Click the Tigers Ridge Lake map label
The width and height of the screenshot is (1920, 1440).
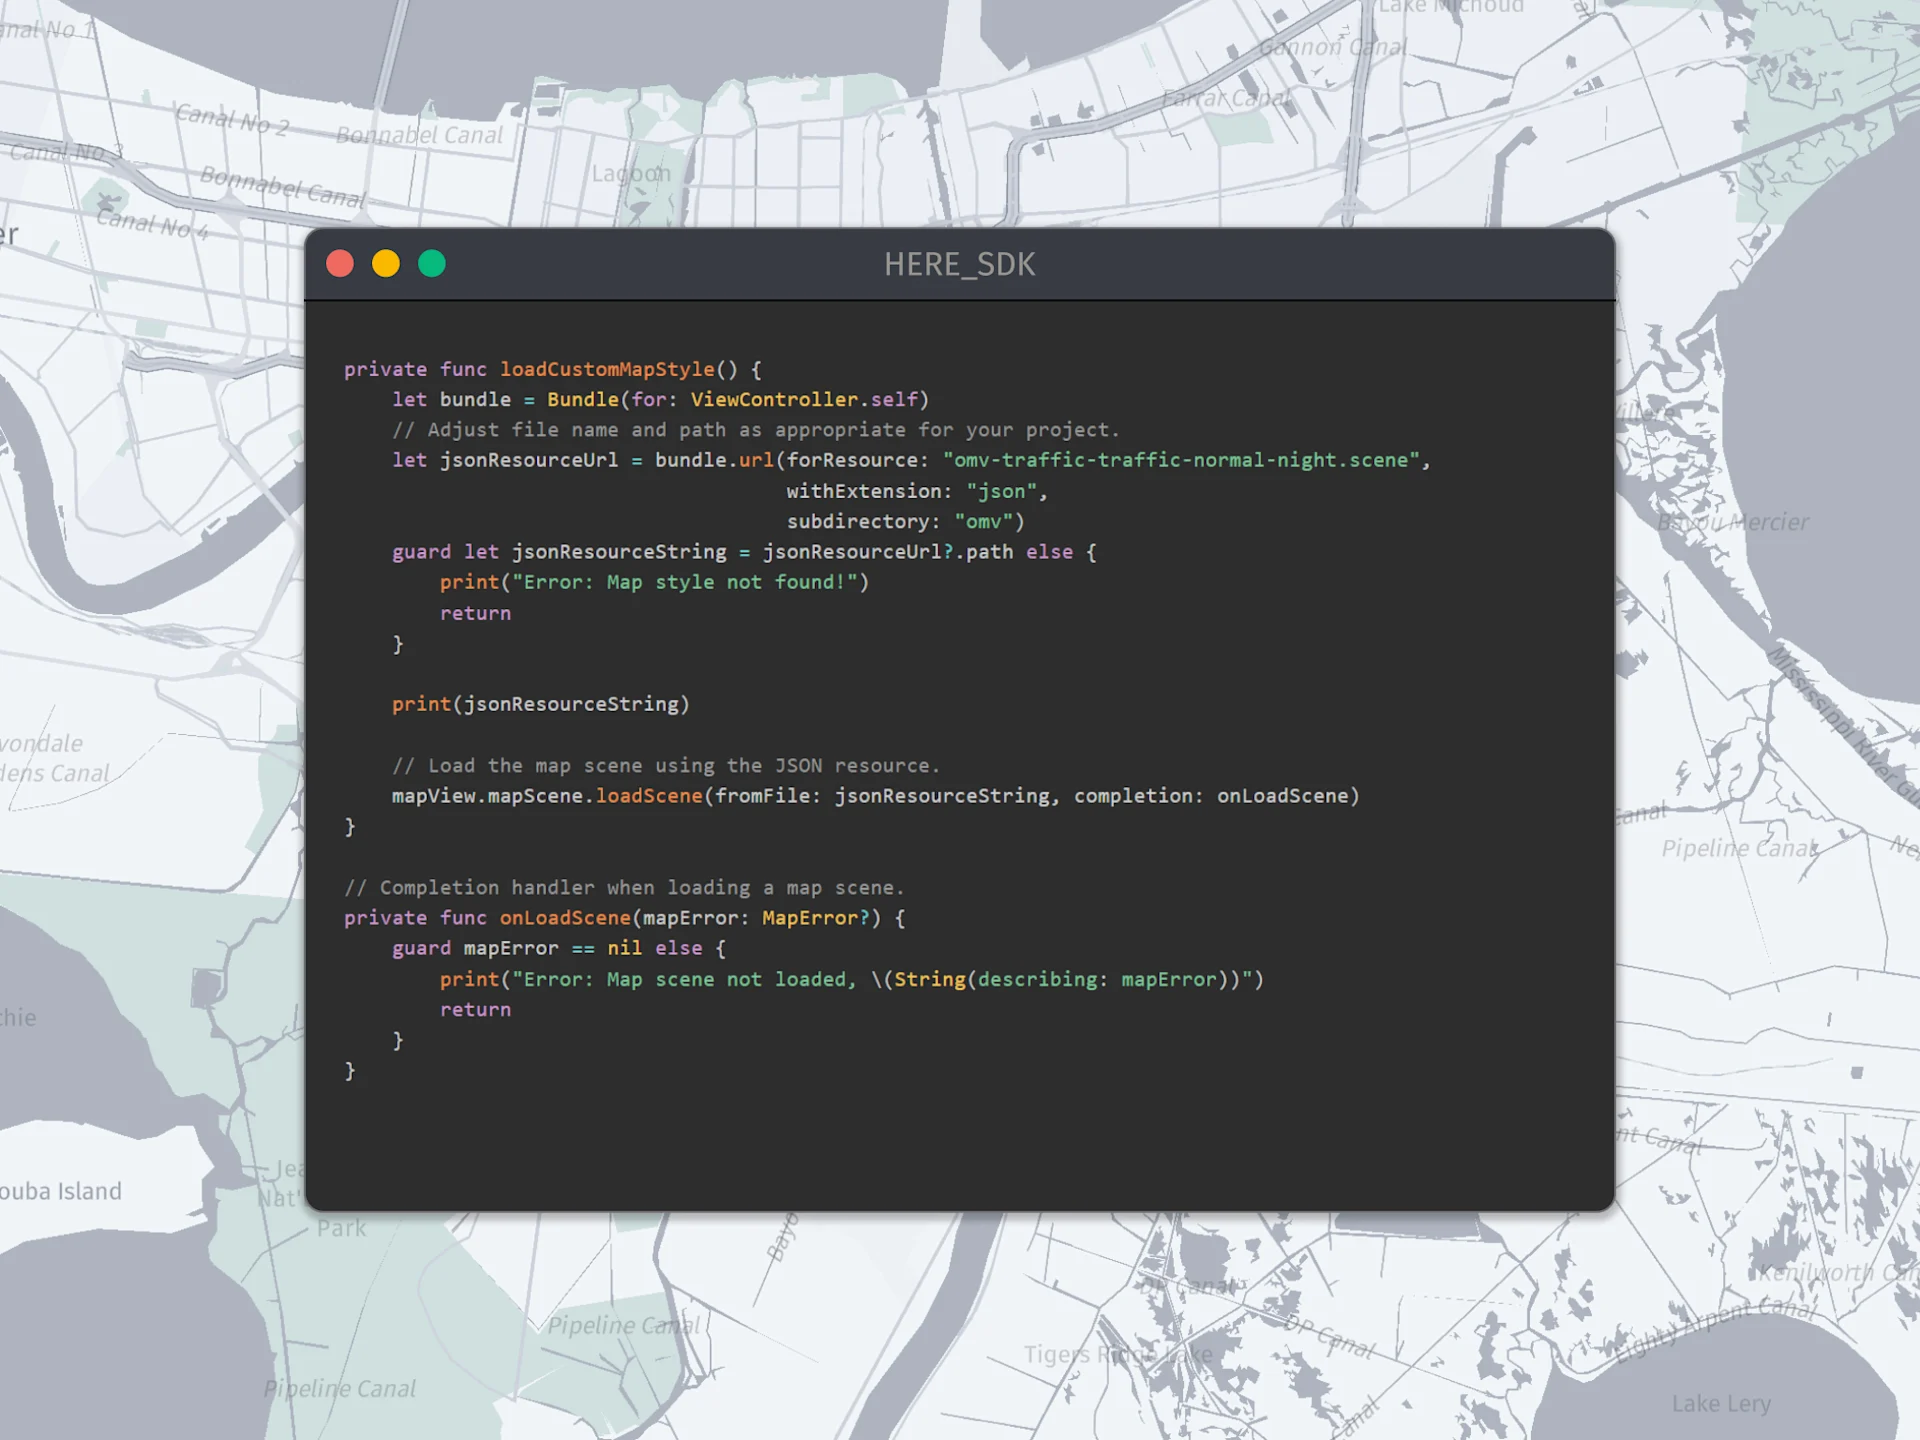pos(1117,1354)
